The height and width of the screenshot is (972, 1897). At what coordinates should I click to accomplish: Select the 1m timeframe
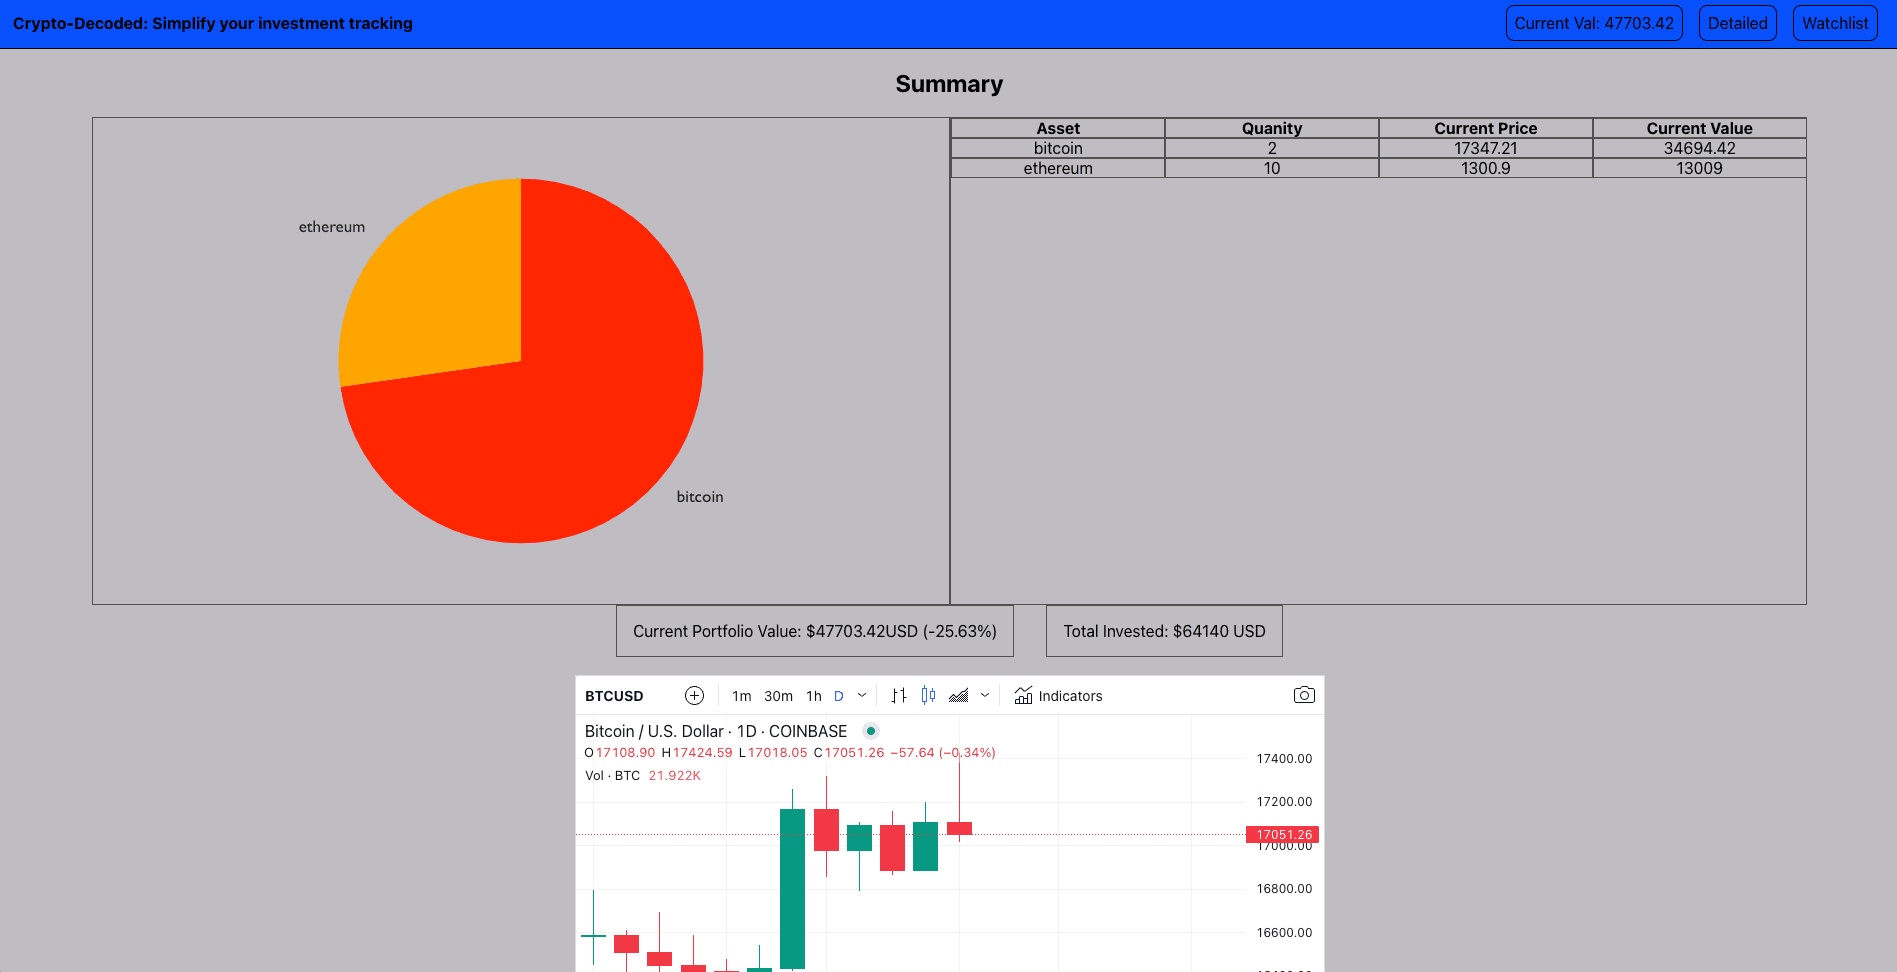[x=741, y=695]
